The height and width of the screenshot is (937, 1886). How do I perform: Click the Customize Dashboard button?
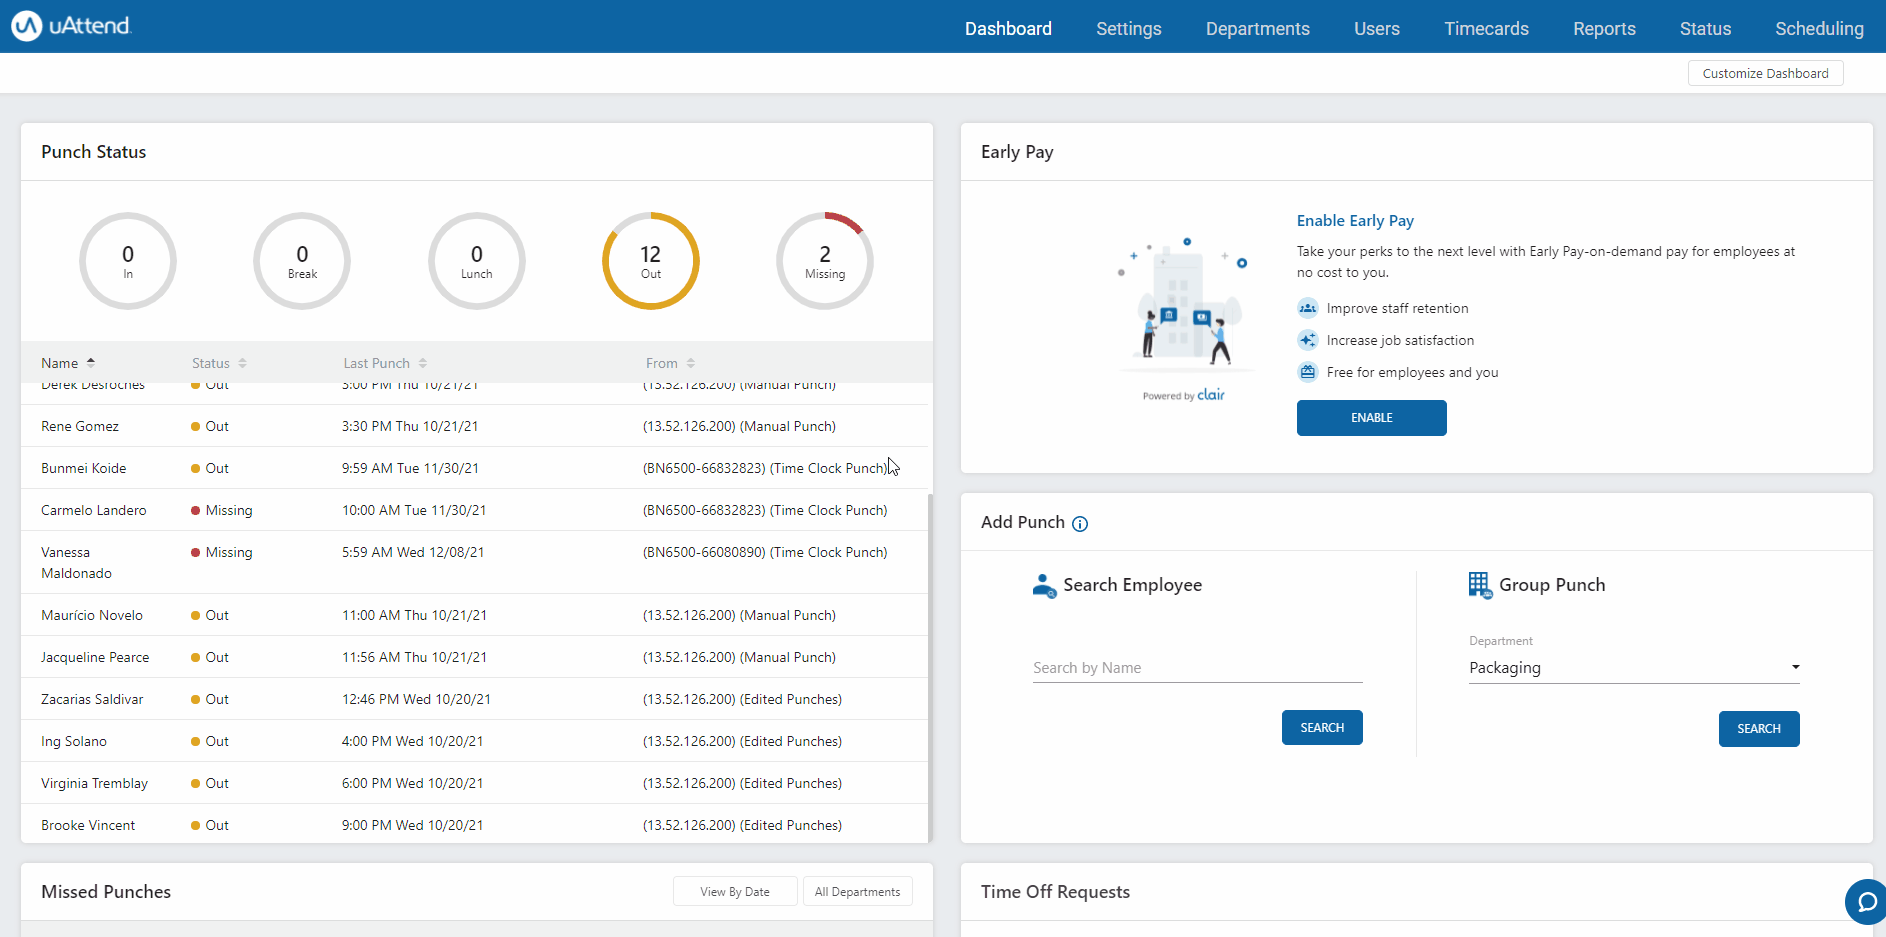coord(1765,73)
